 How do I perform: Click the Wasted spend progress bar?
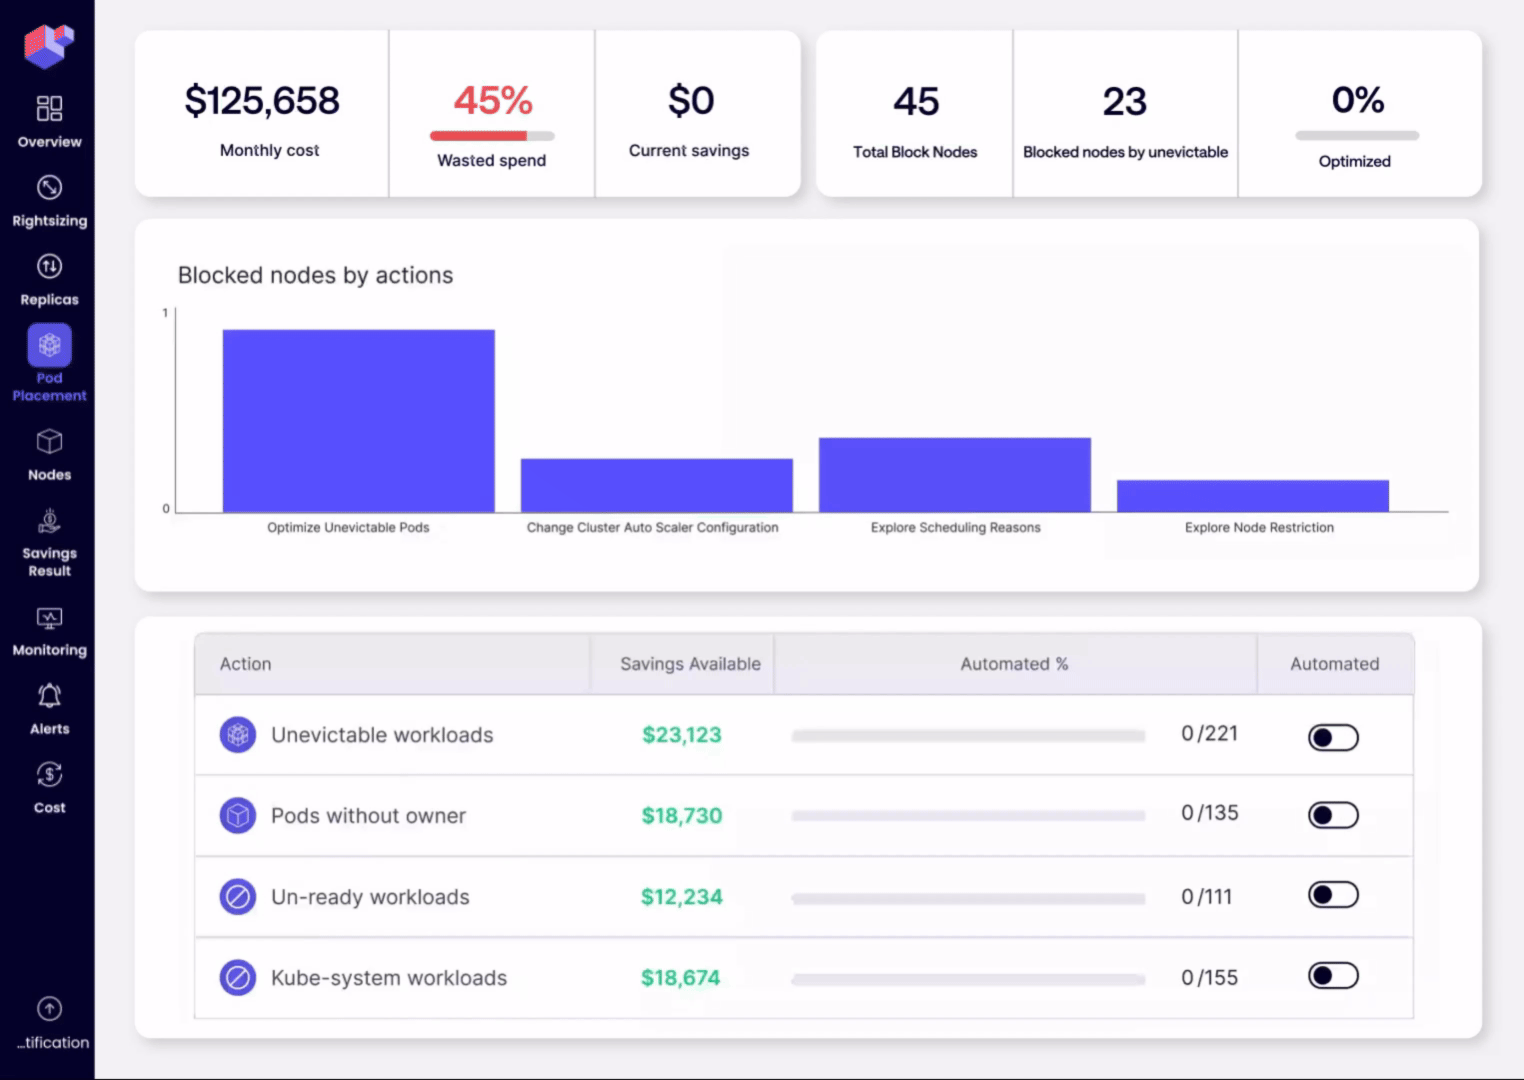[x=492, y=136]
